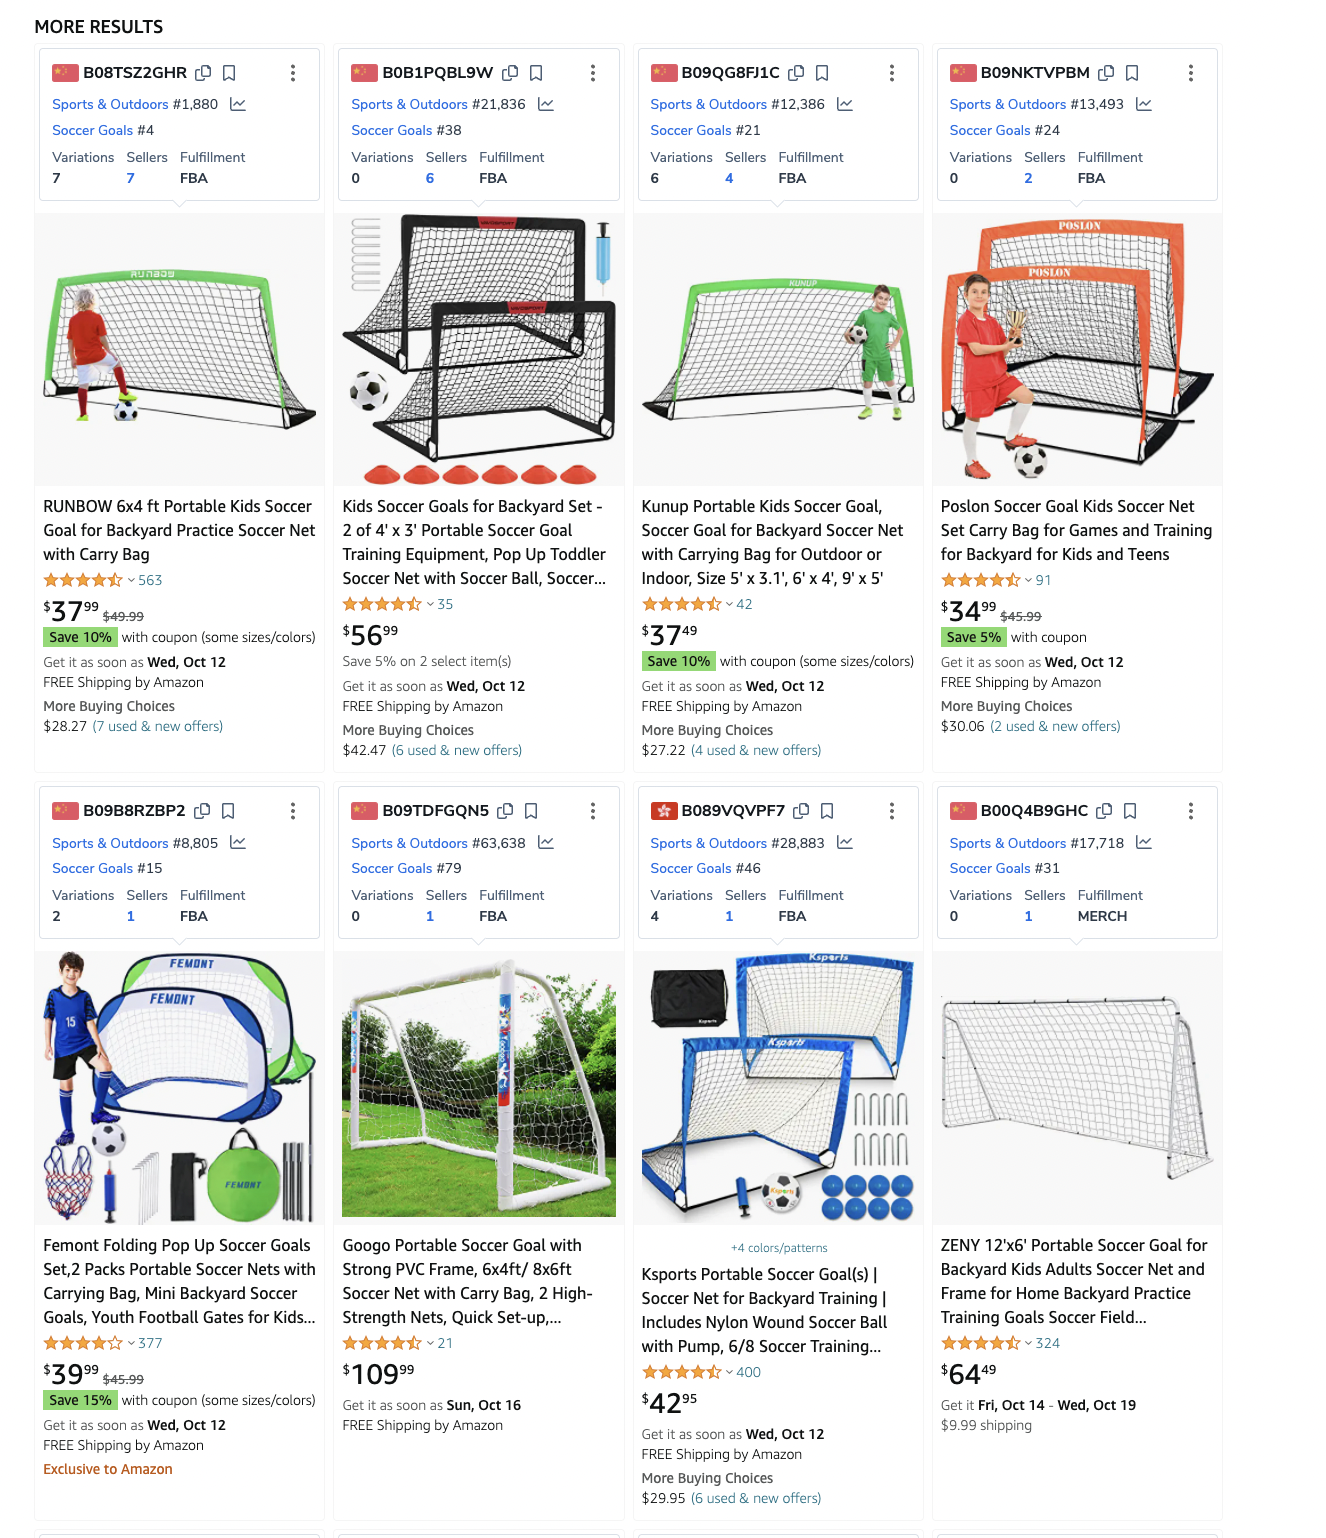Image resolution: width=1326 pixels, height=1538 pixels.
Task: Show the sales rank graph for B08TSZ2GHR
Action: (238, 104)
